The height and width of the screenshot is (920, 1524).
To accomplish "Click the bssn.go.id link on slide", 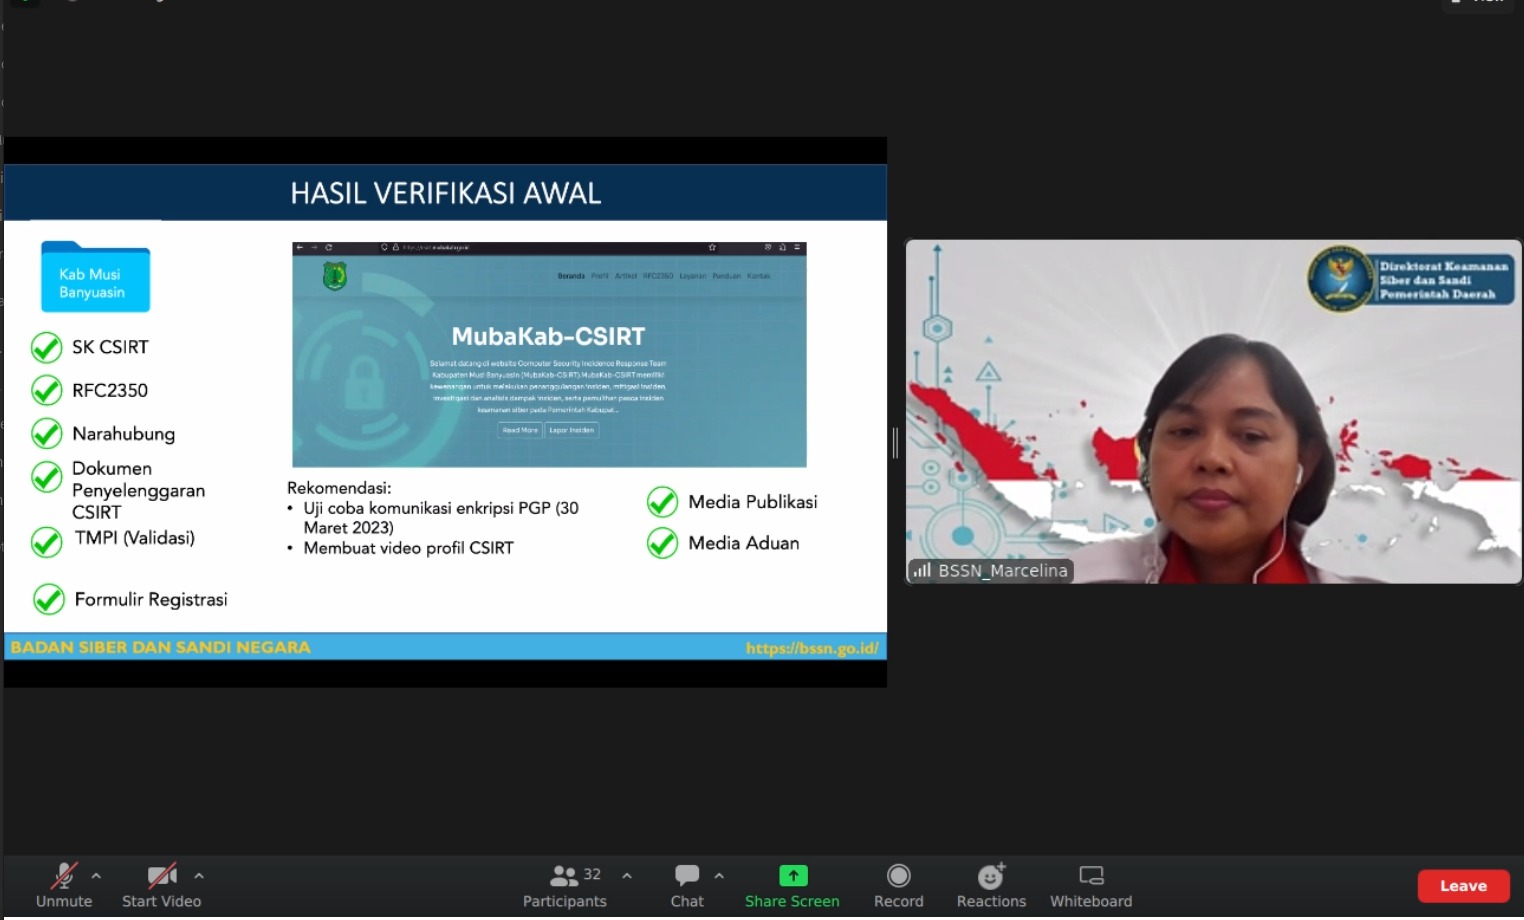I will pos(811,648).
